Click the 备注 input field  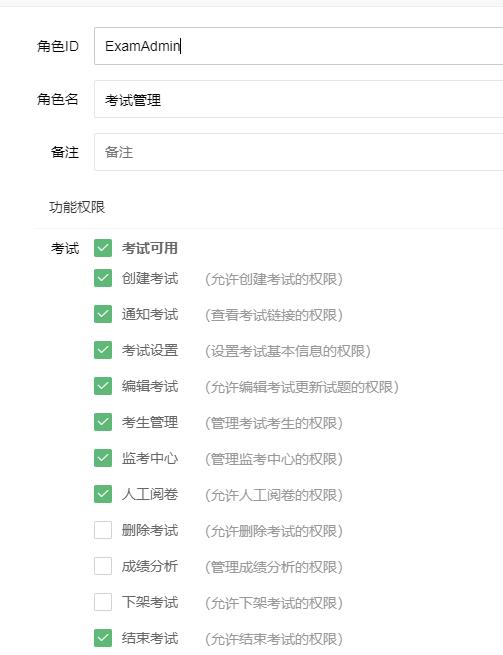click(299, 152)
